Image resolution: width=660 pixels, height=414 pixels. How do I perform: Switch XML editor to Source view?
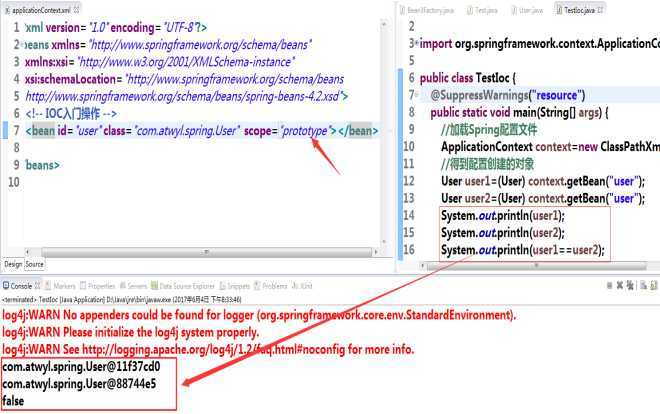point(35,264)
